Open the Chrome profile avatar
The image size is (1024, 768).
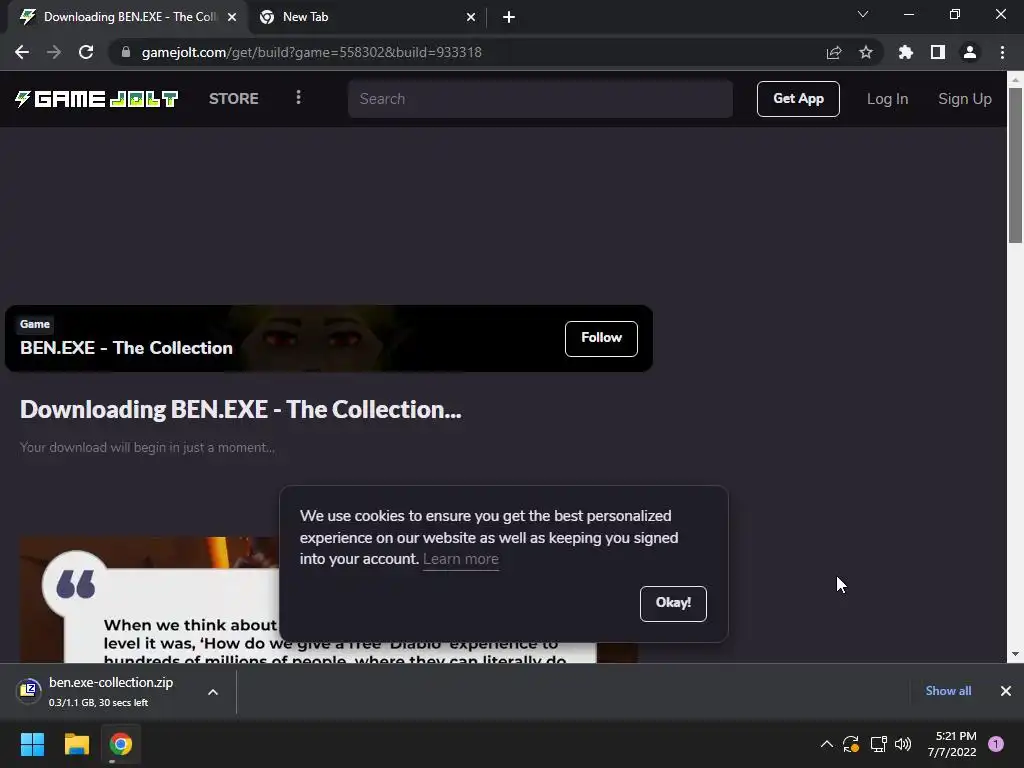(x=970, y=52)
